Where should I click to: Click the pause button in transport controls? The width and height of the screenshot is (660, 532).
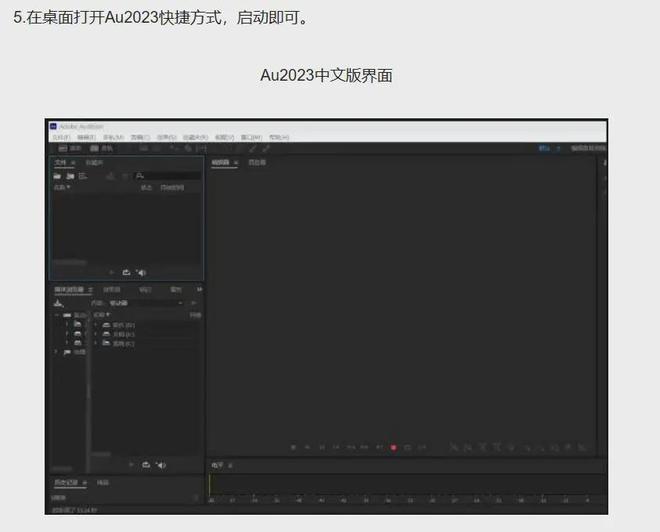(322, 447)
